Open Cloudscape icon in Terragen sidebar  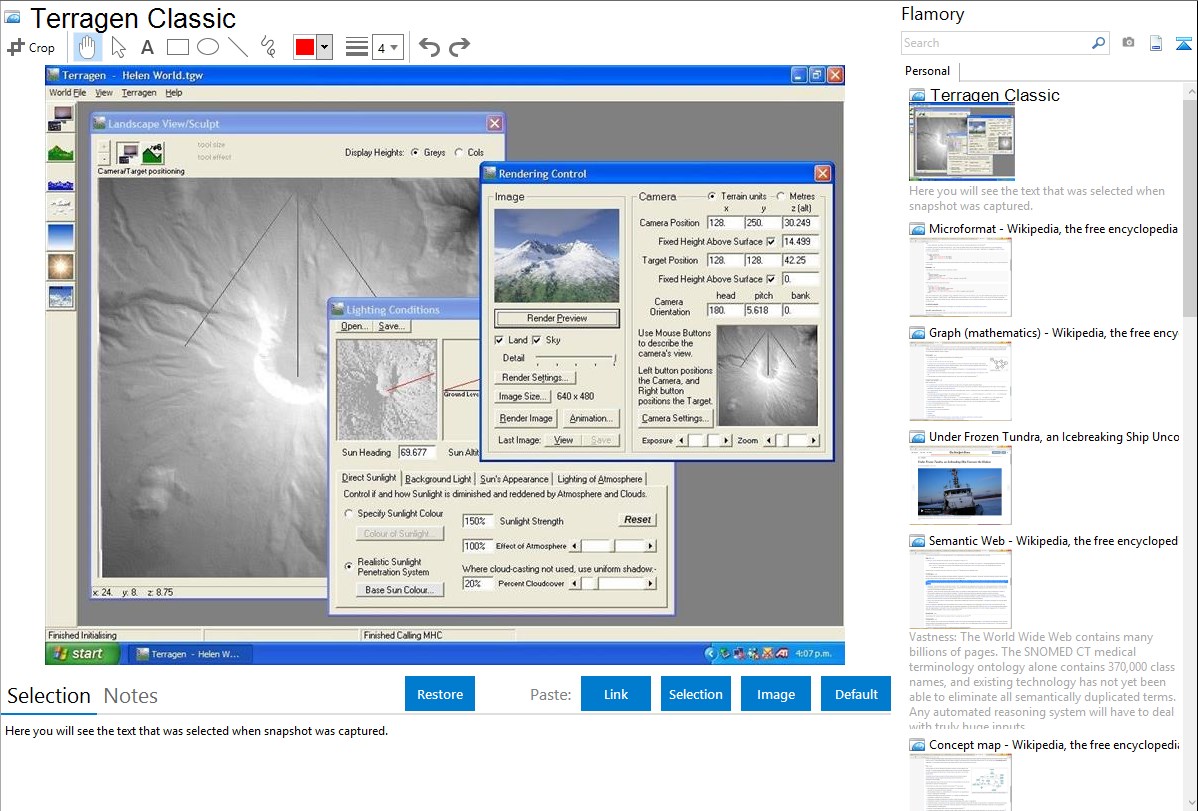(x=61, y=205)
